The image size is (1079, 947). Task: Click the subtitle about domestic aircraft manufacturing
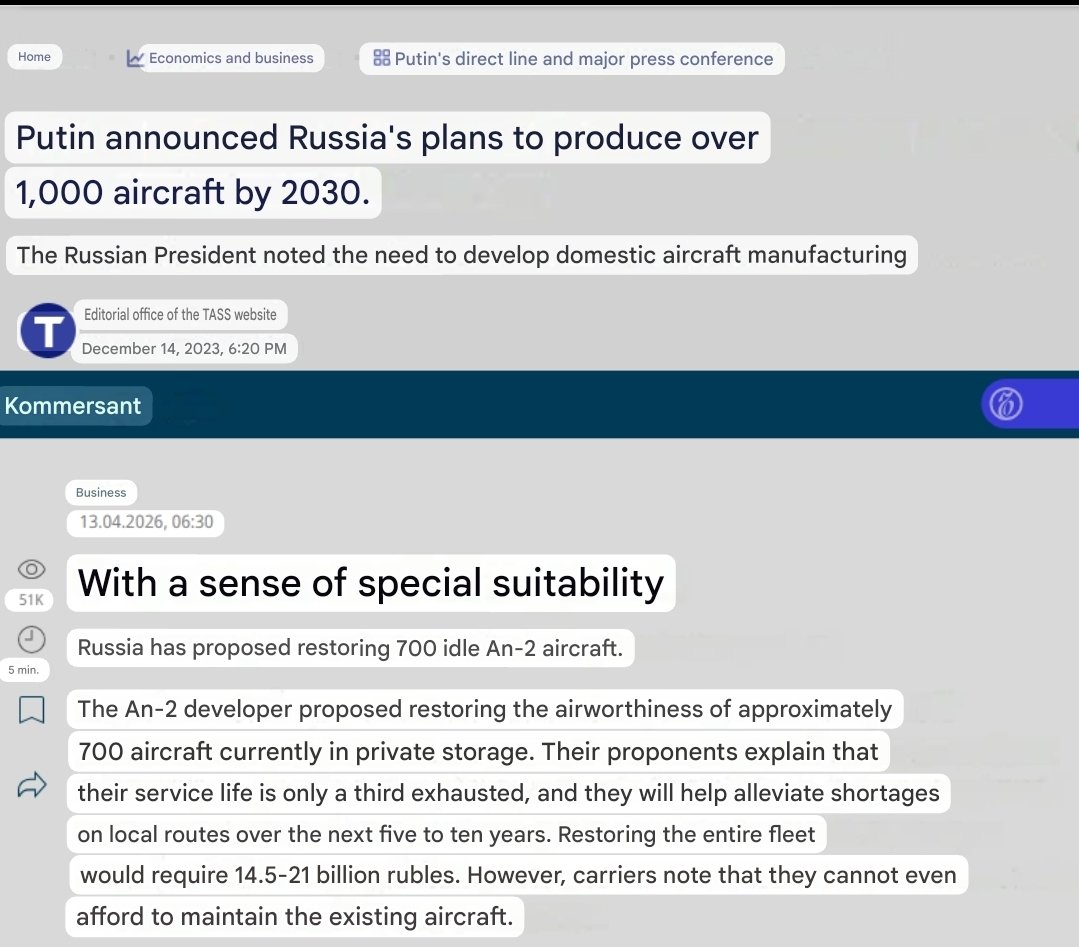[462, 255]
